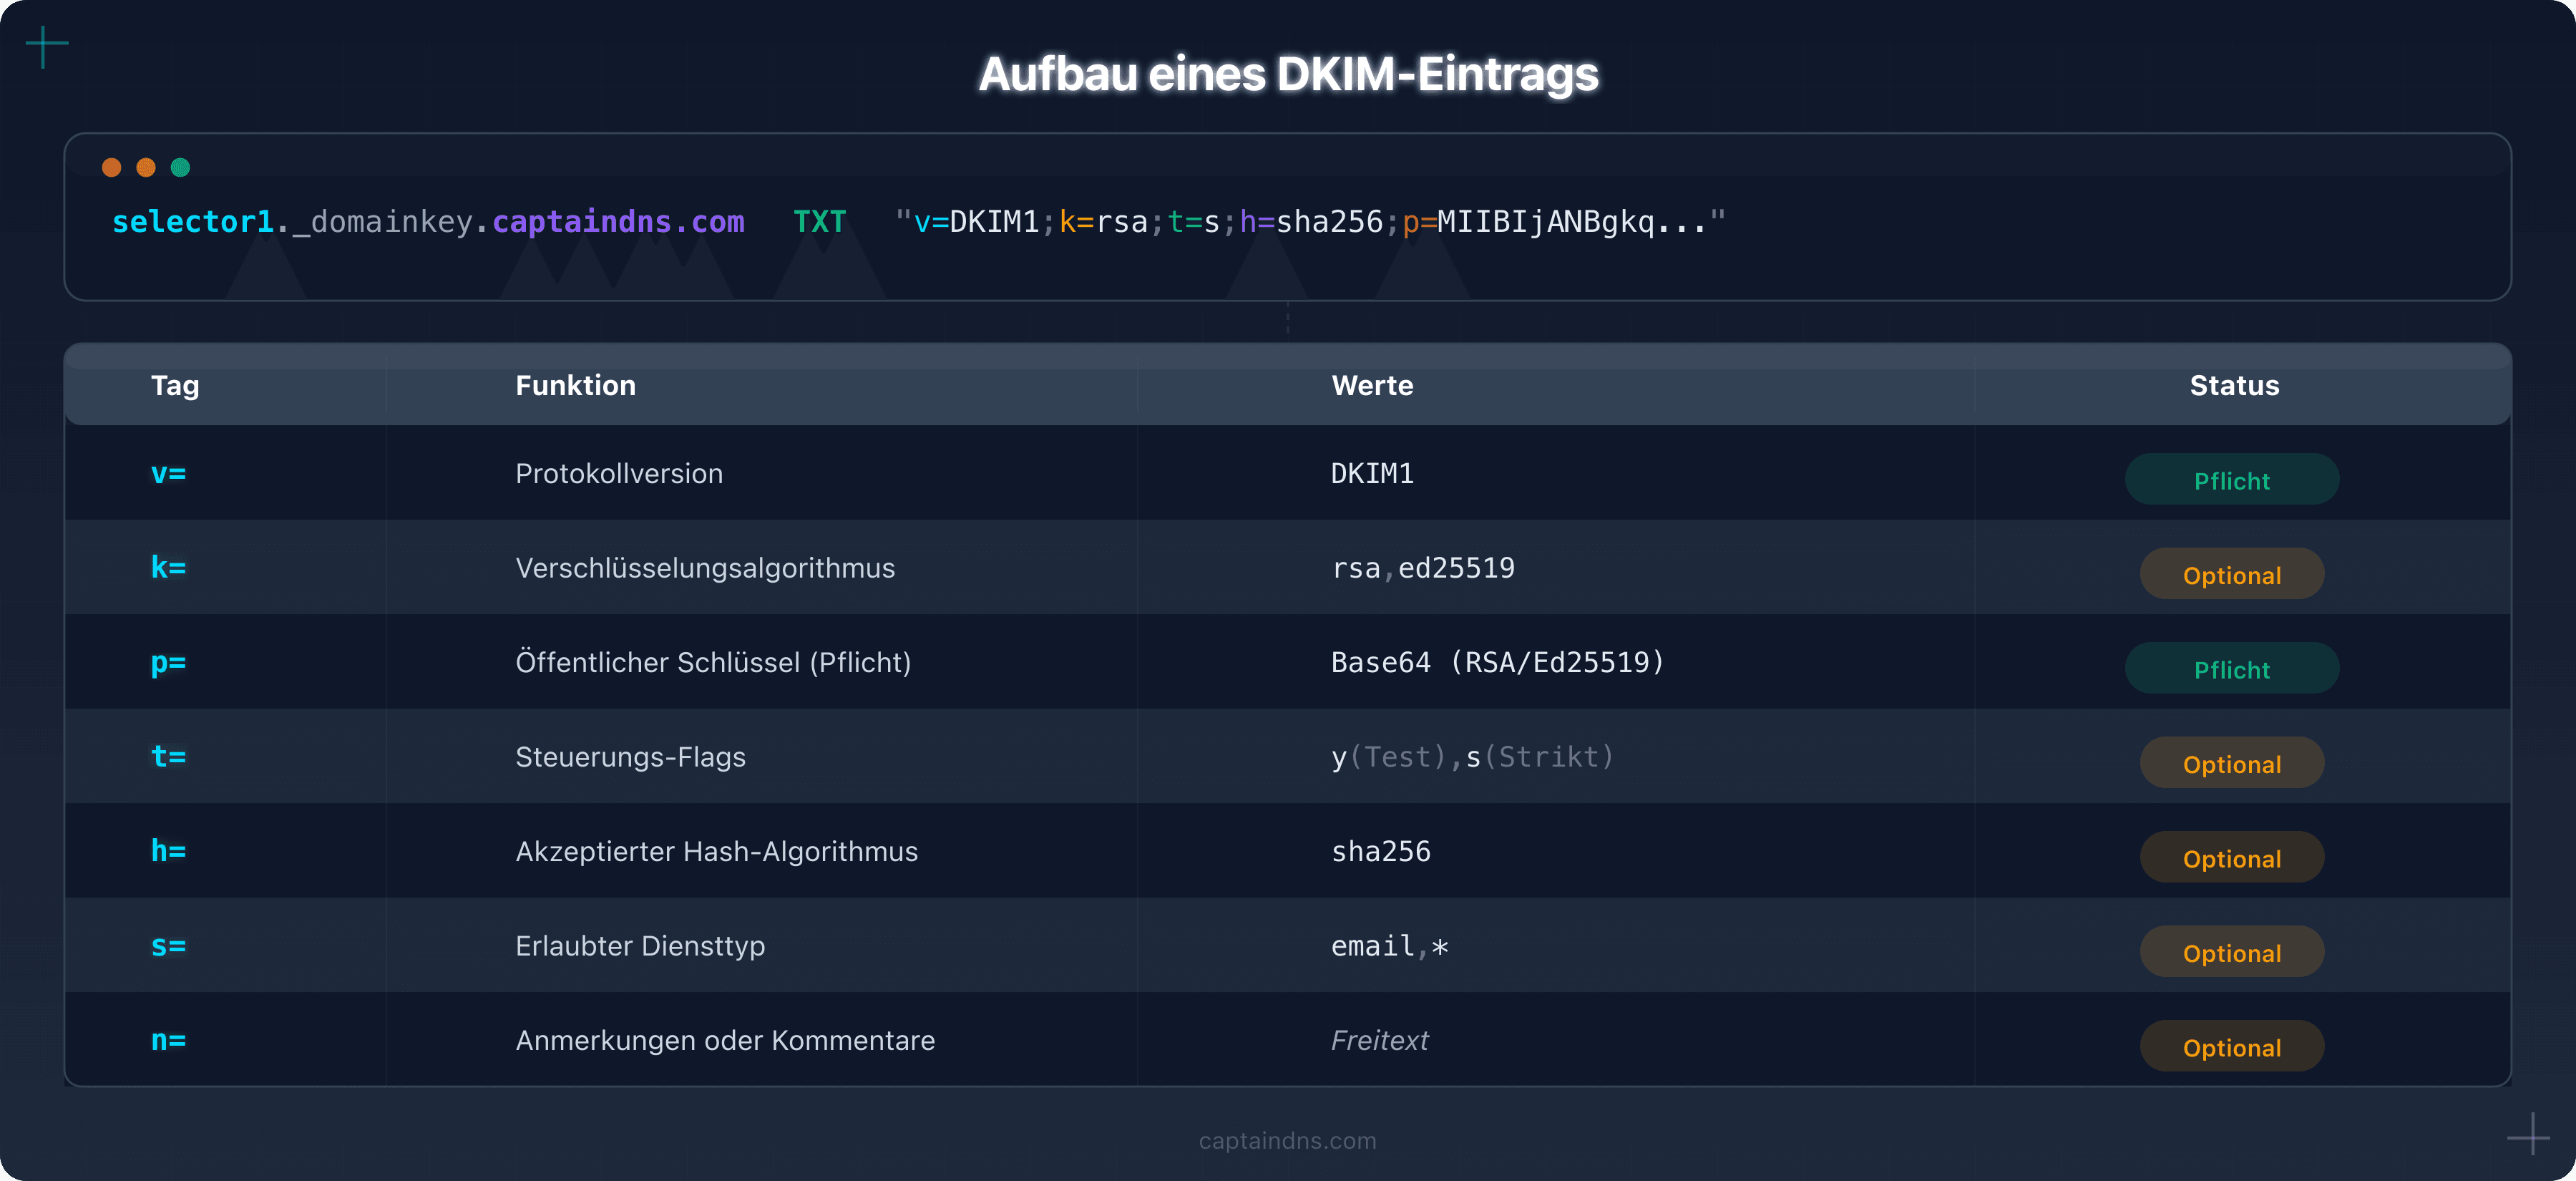Click the second orange window dot
Screen dimensions: 2576x1181
coord(146,167)
